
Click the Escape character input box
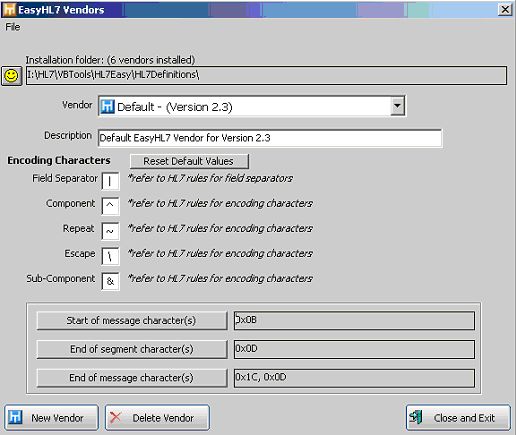[x=110, y=256]
